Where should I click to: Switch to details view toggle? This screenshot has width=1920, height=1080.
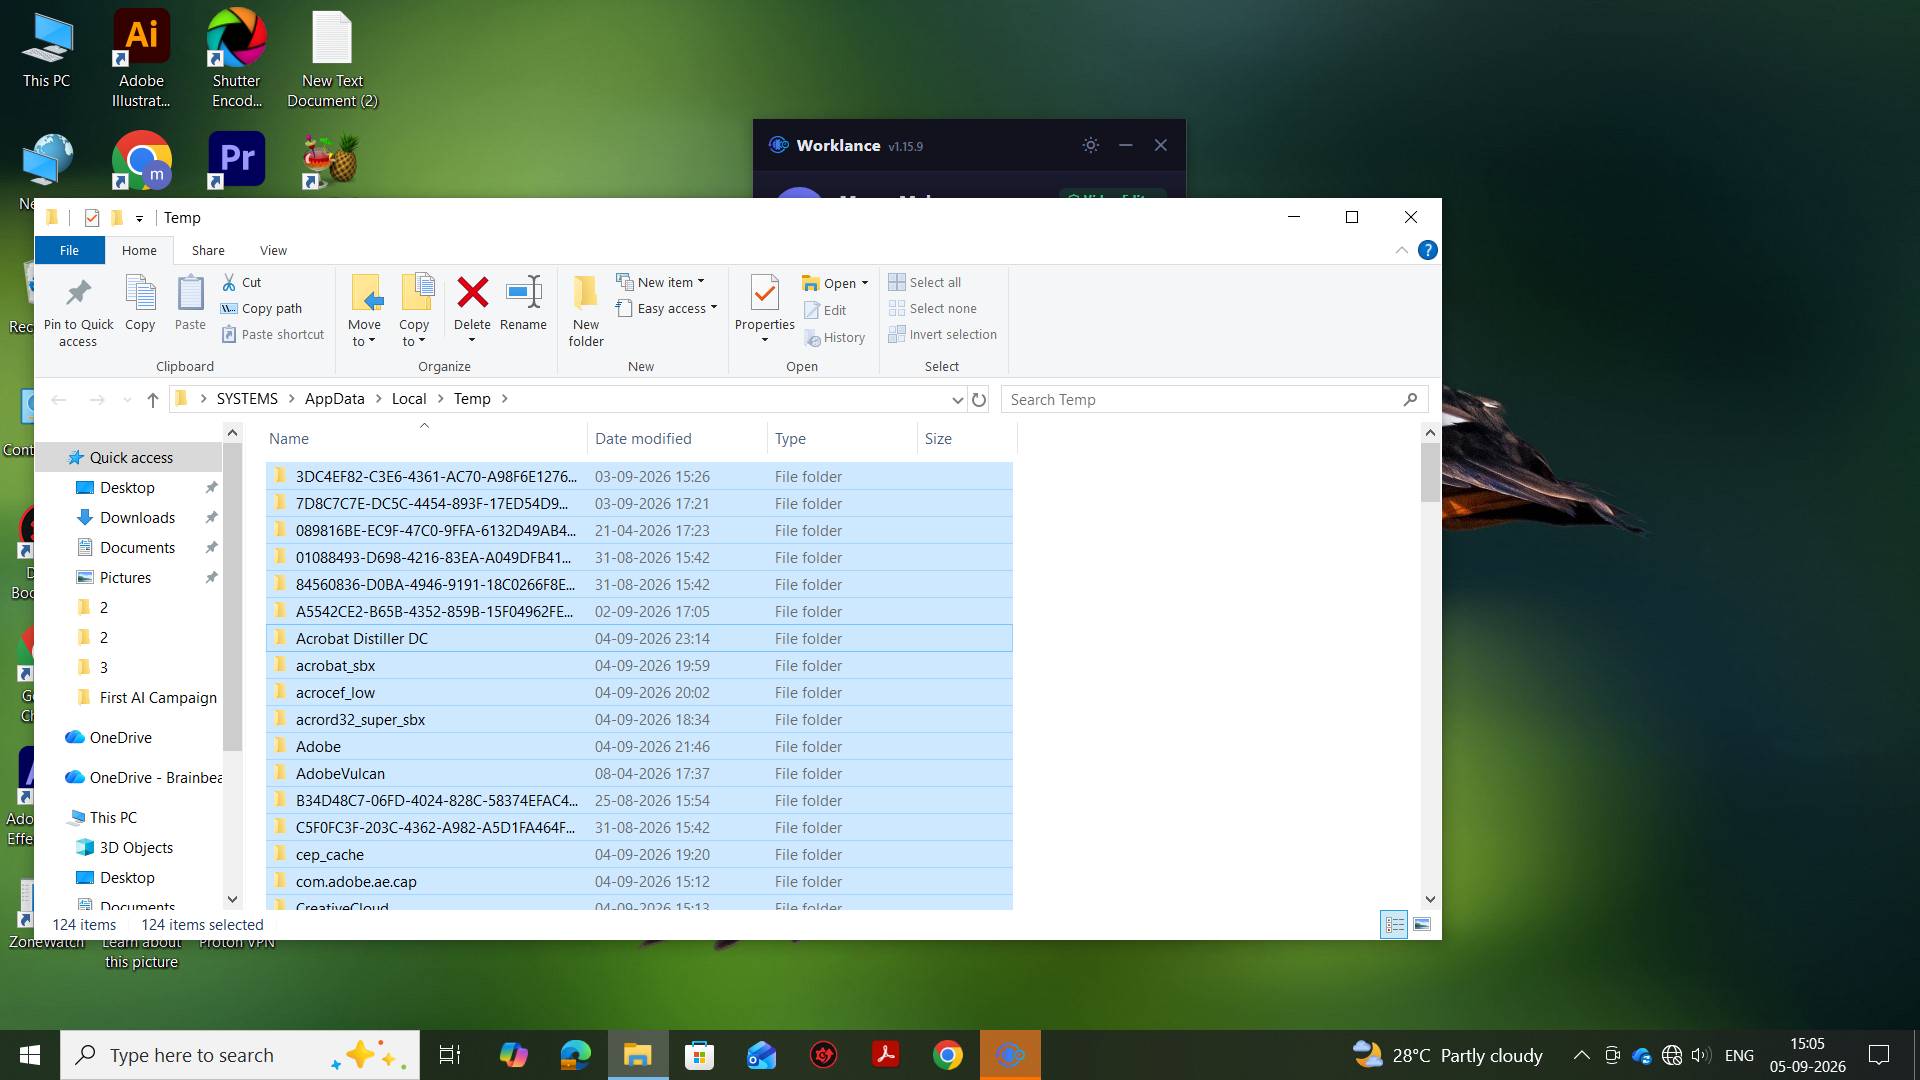(x=1394, y=925)
